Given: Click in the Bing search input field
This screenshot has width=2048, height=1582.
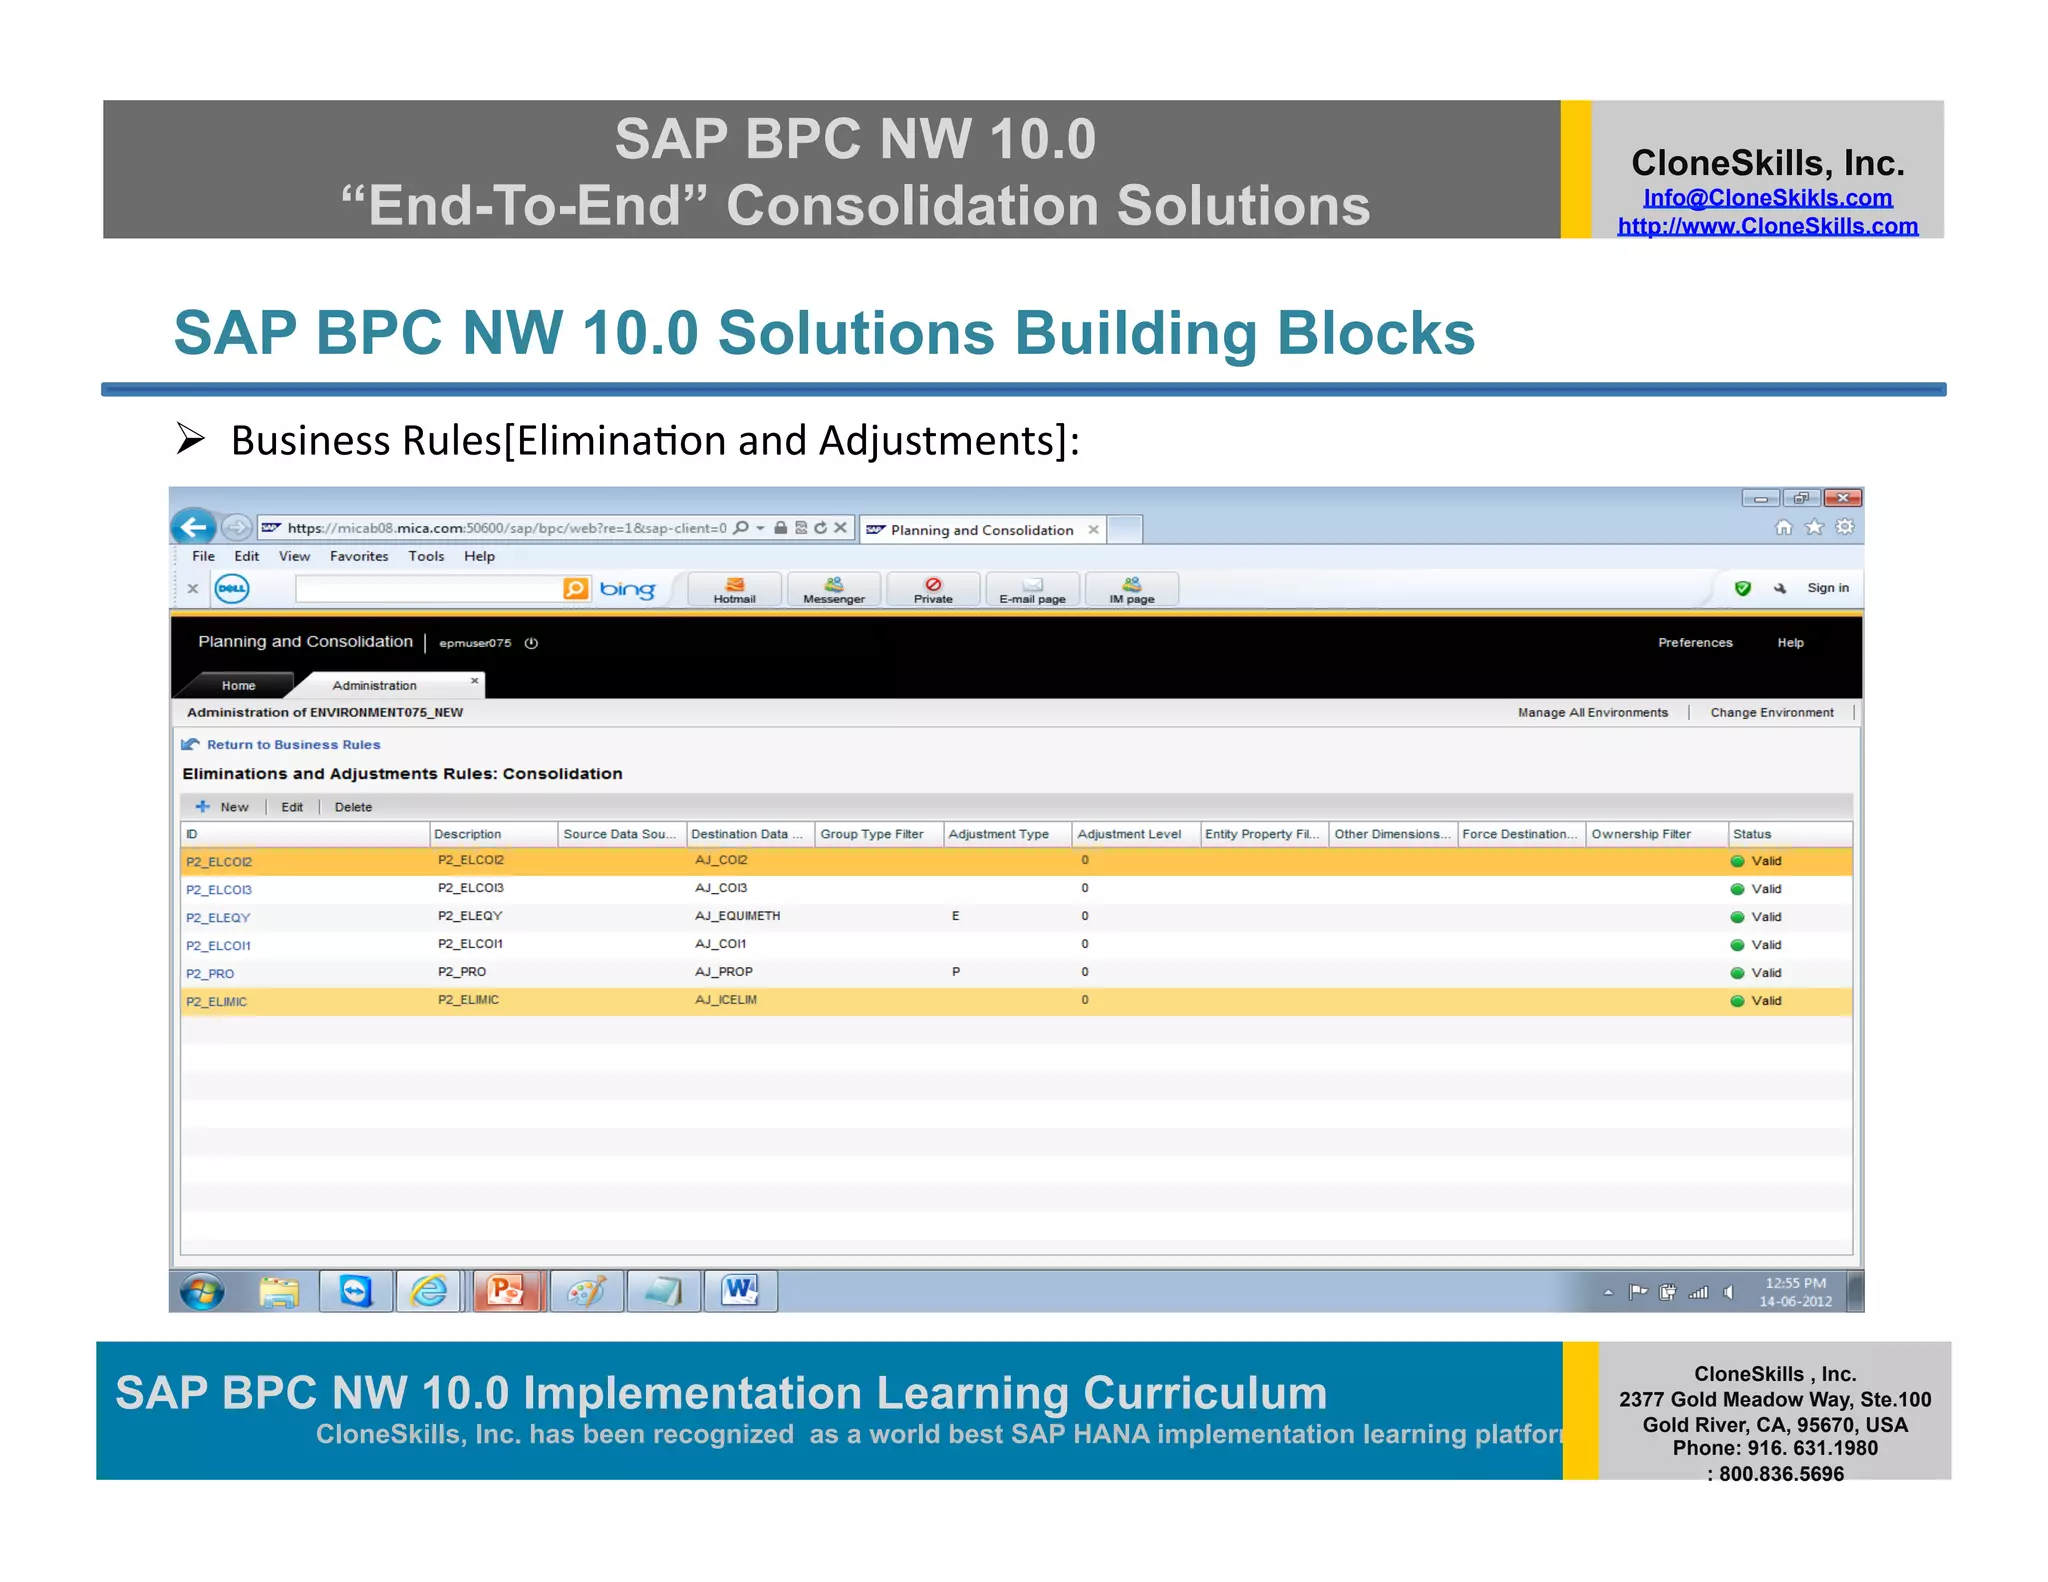Looking at the screenshot, I should click(429, 589).
